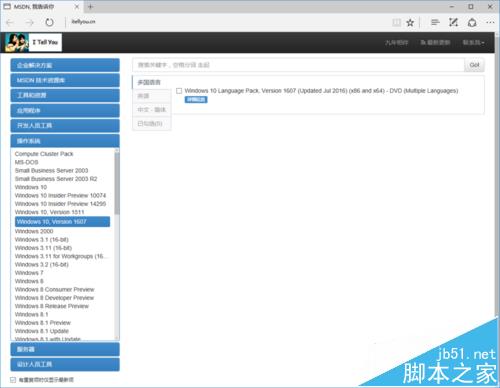The height and width of the screenshot is (388, 500).
Task: Select Windows 8 Developer Preview
Action: (x=55, y=298)
